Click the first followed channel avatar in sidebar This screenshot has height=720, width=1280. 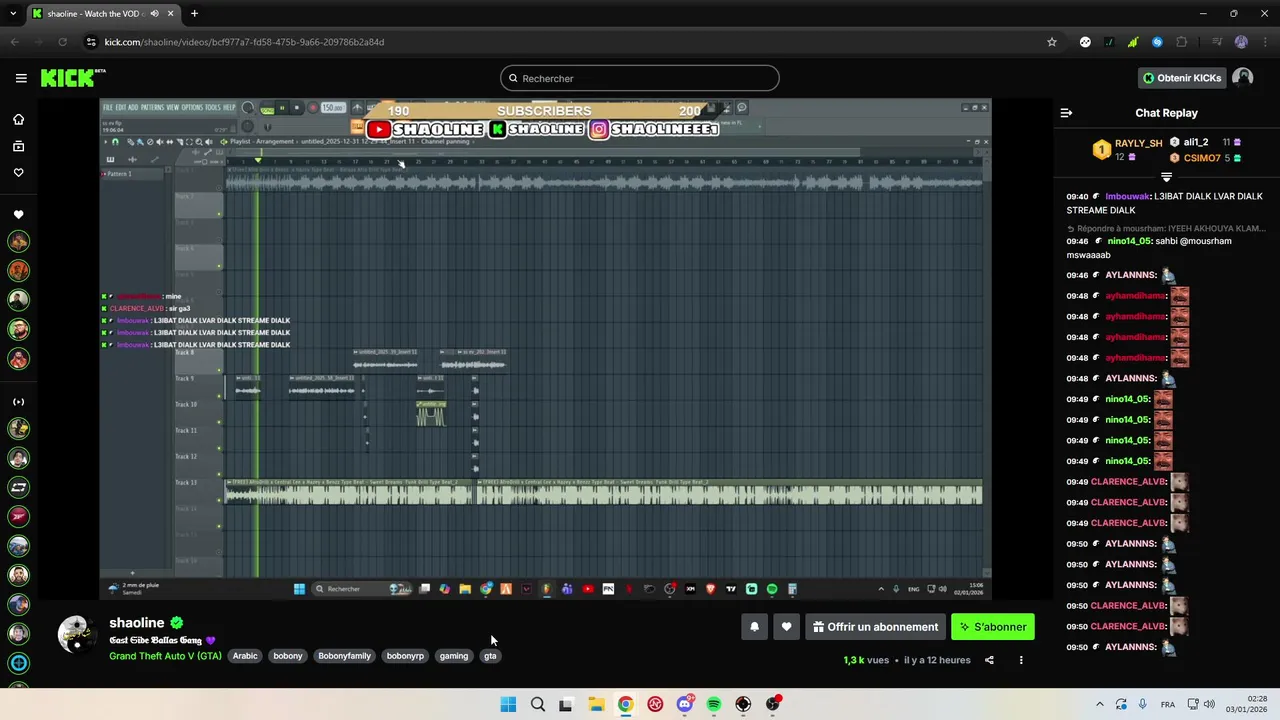(18, 241)
